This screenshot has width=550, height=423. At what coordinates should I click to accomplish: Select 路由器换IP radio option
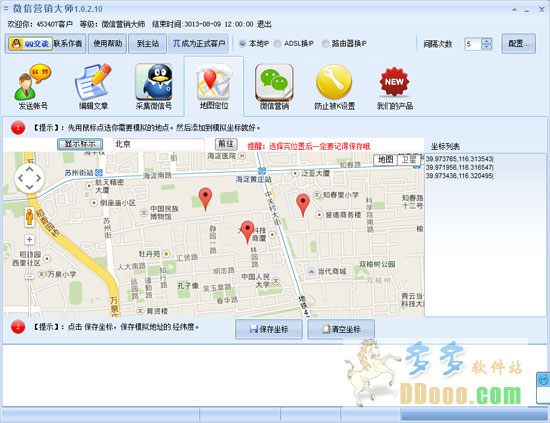point(325,43)
